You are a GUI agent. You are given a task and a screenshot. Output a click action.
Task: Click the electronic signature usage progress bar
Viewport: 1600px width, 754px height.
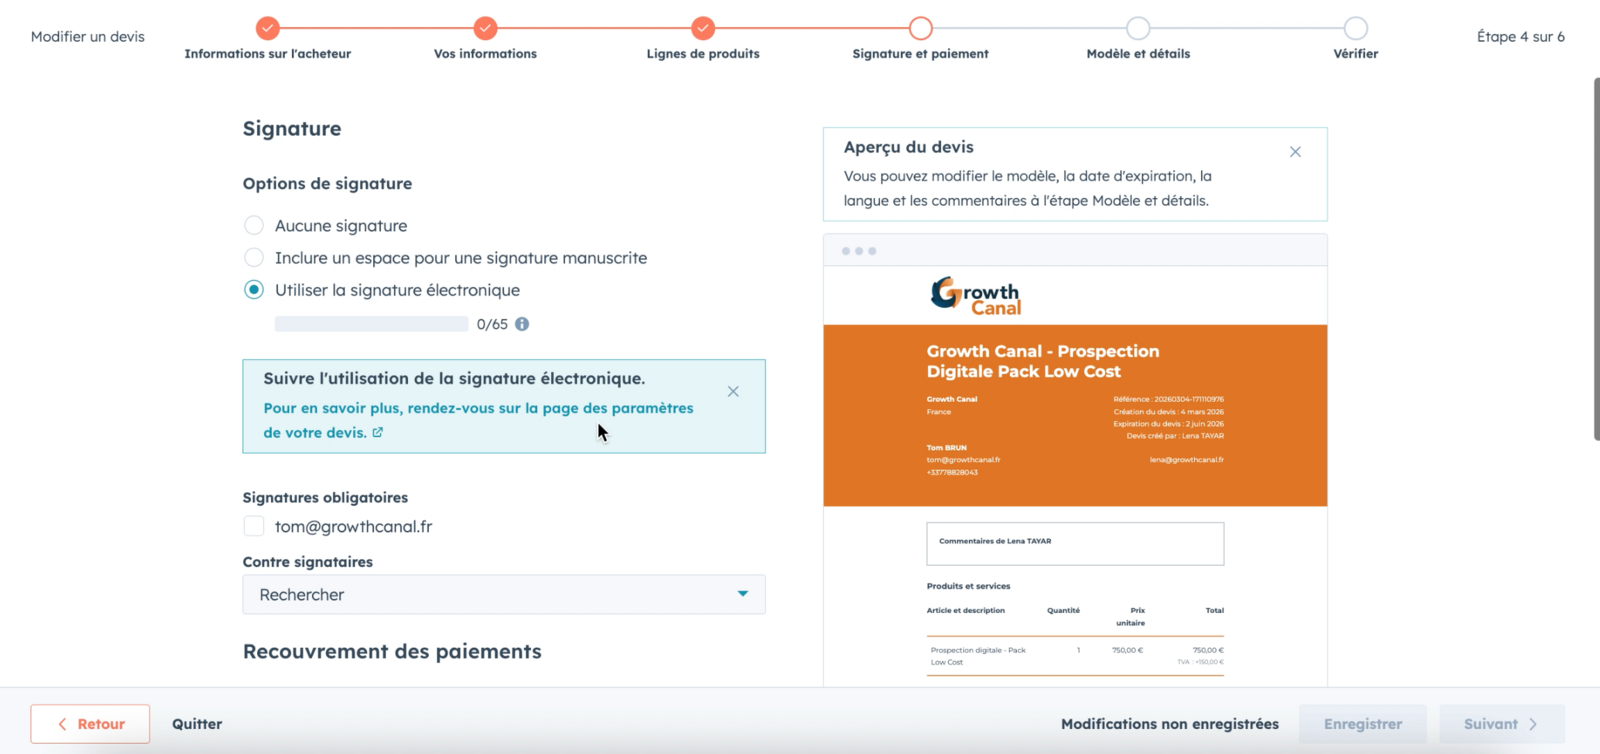tap(371, 324)
